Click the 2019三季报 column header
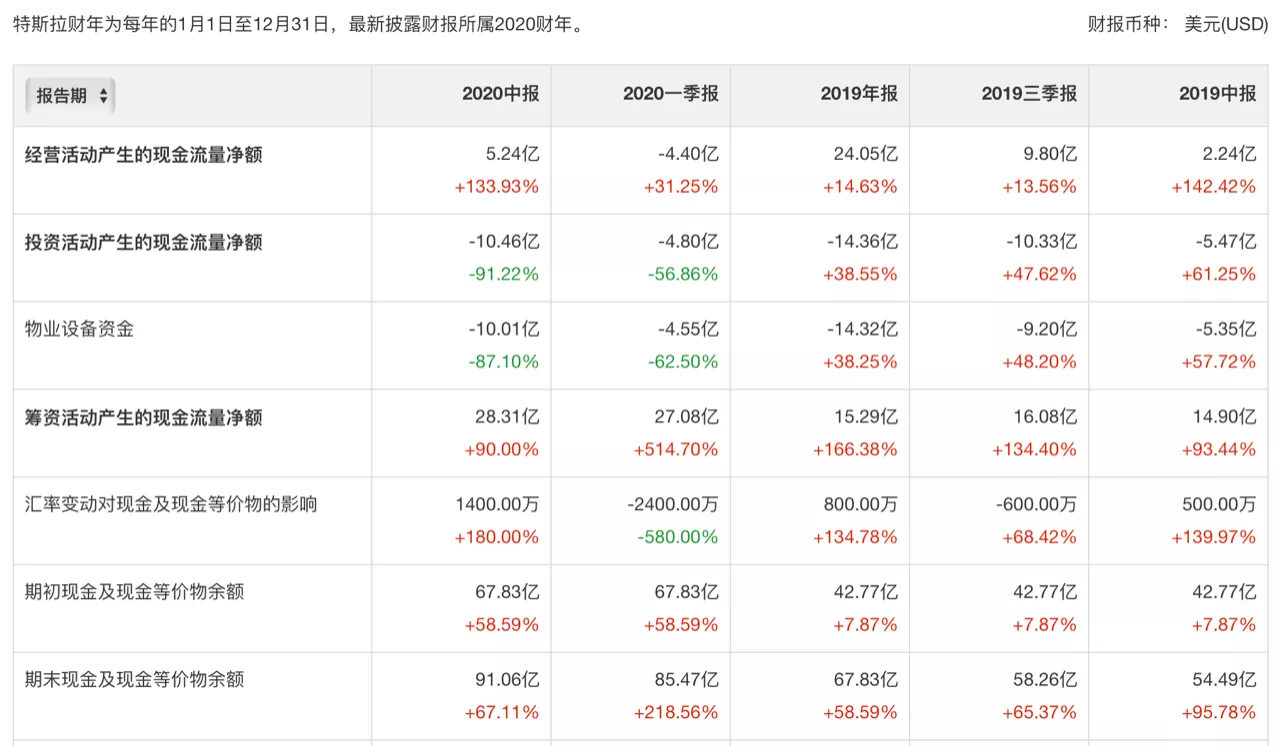 [x=1029, y=94]
